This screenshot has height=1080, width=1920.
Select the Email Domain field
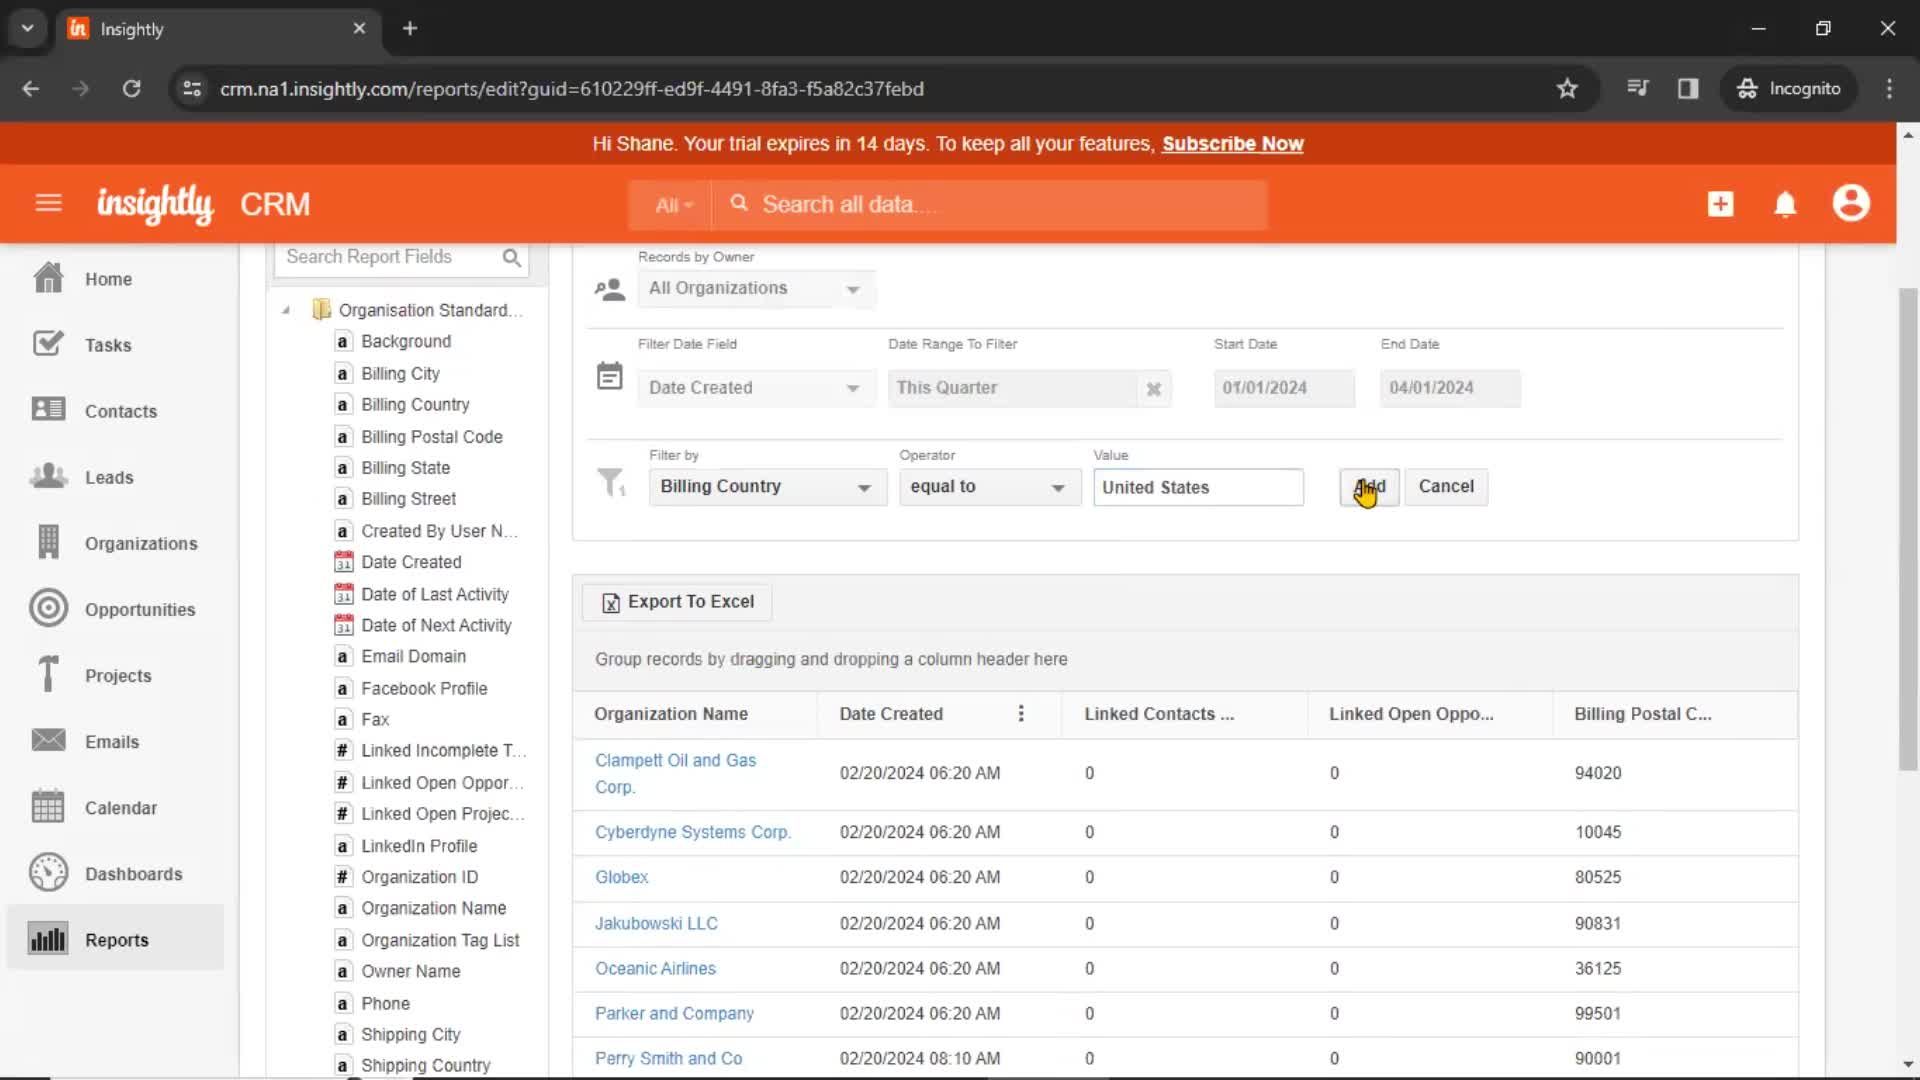(413, 656)
